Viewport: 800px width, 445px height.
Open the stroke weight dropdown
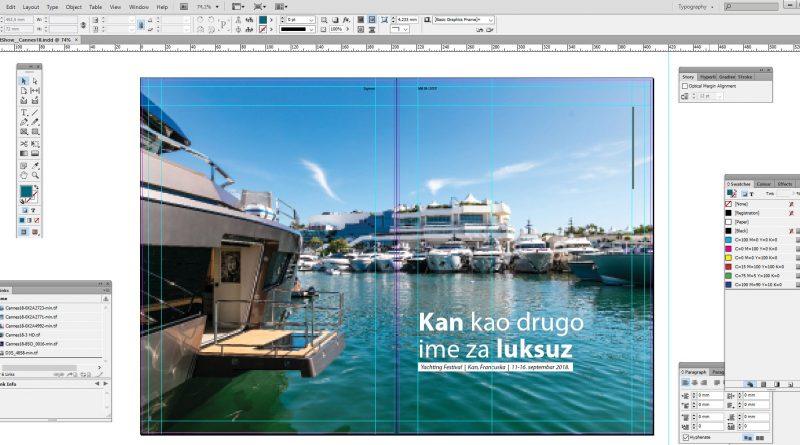311,20
